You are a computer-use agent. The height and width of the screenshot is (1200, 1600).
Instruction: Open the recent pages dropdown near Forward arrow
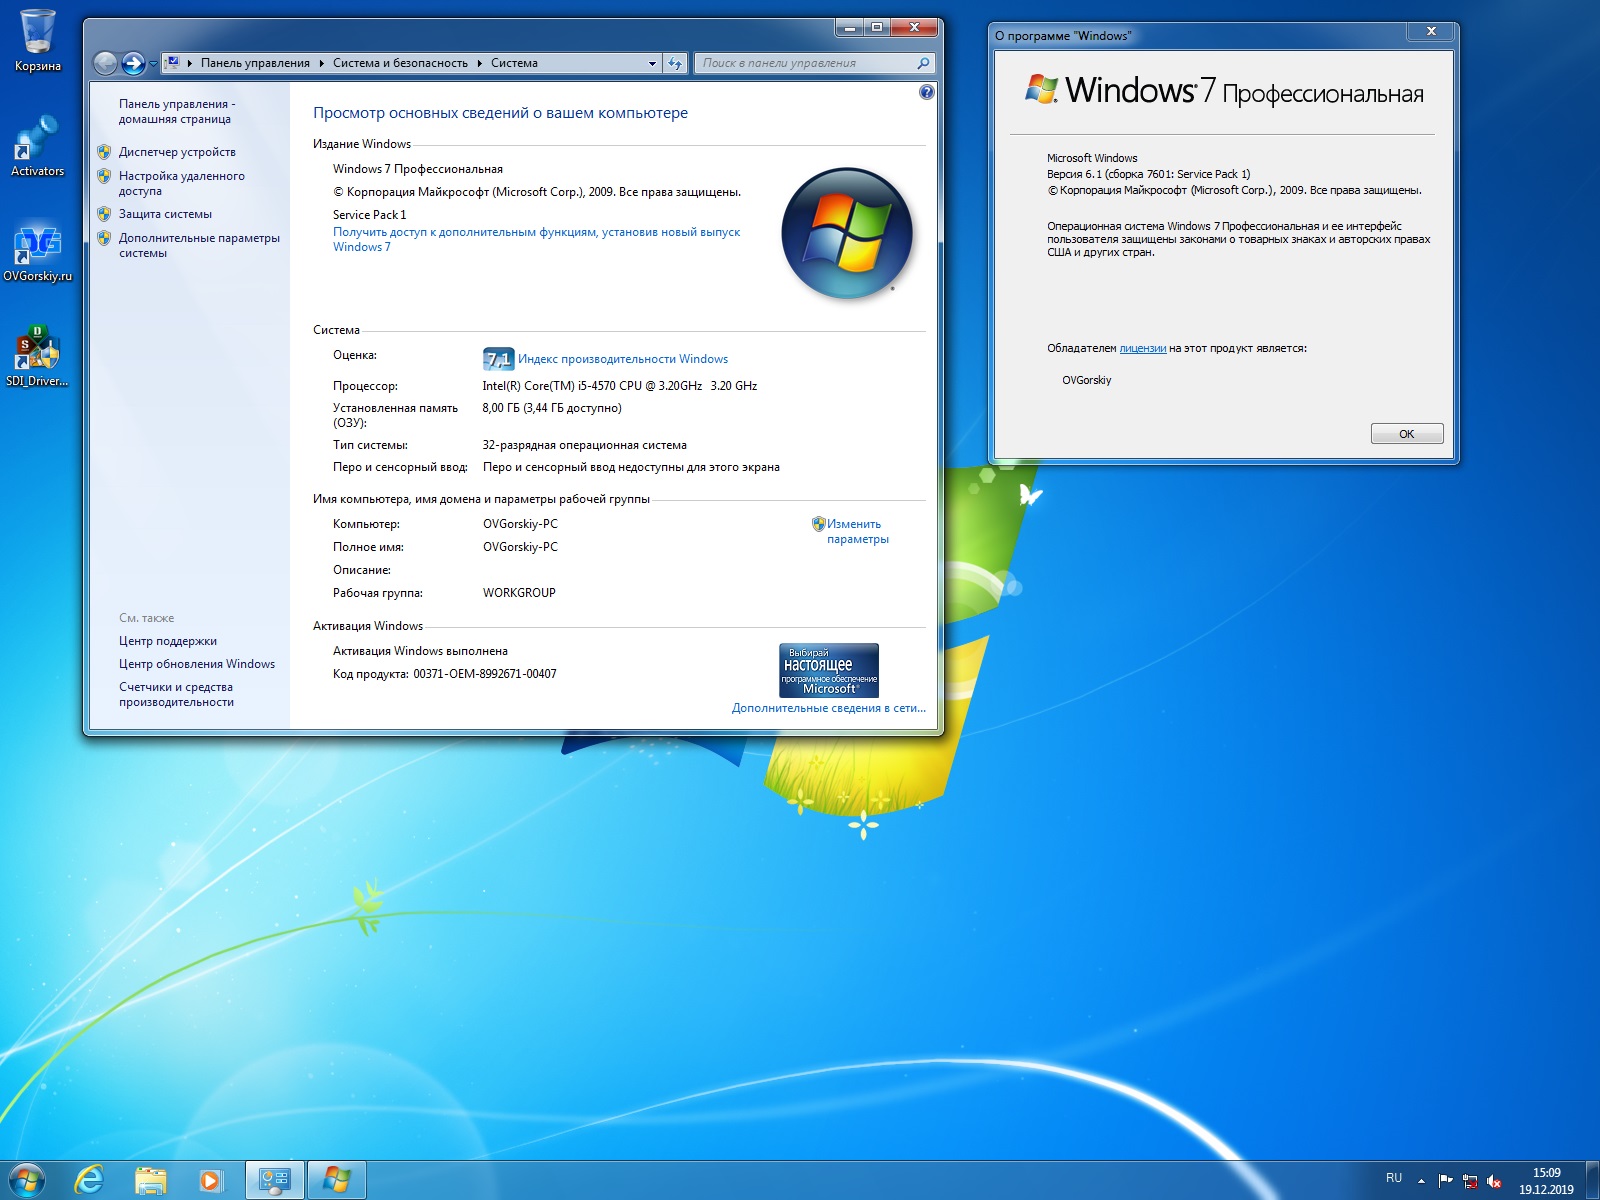153,64
